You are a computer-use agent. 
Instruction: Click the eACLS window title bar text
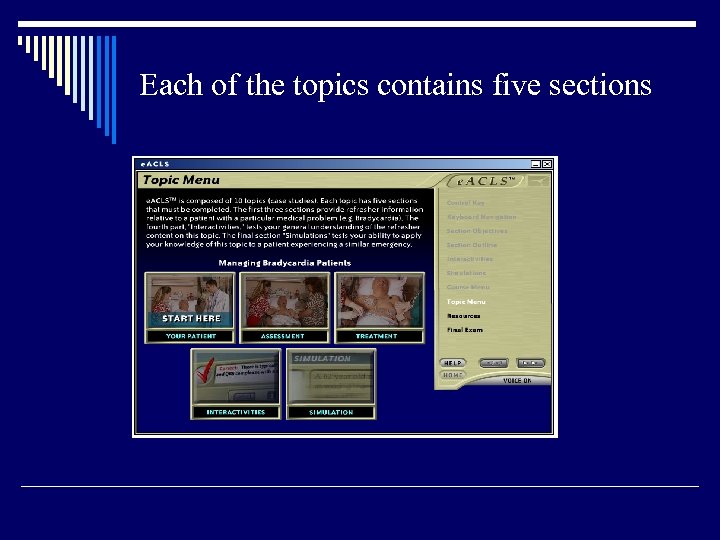(x=155, y=164)
